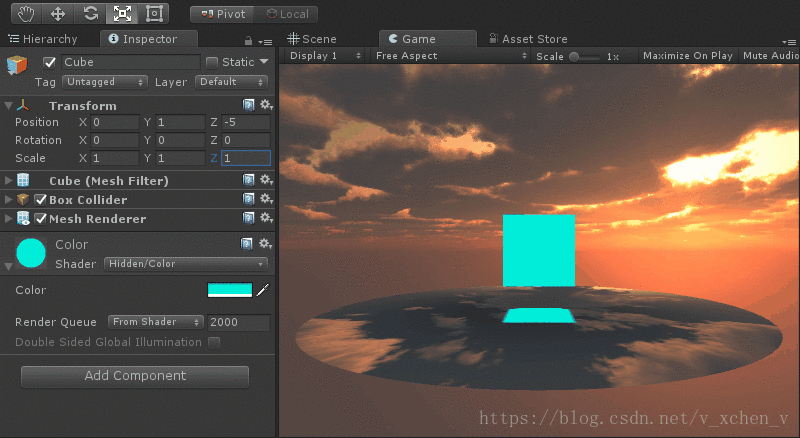Open the Layer dropdown

pyautogui.click(x=232, y=82)
